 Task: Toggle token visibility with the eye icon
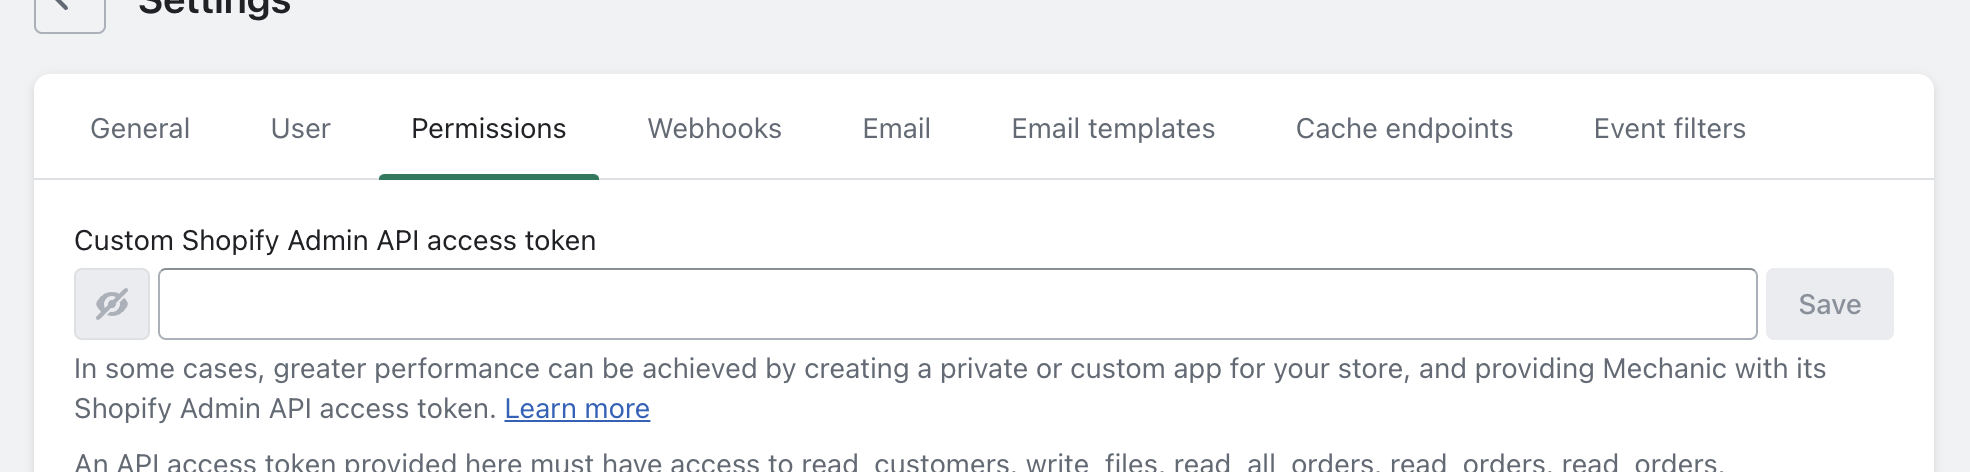point(112,304)
